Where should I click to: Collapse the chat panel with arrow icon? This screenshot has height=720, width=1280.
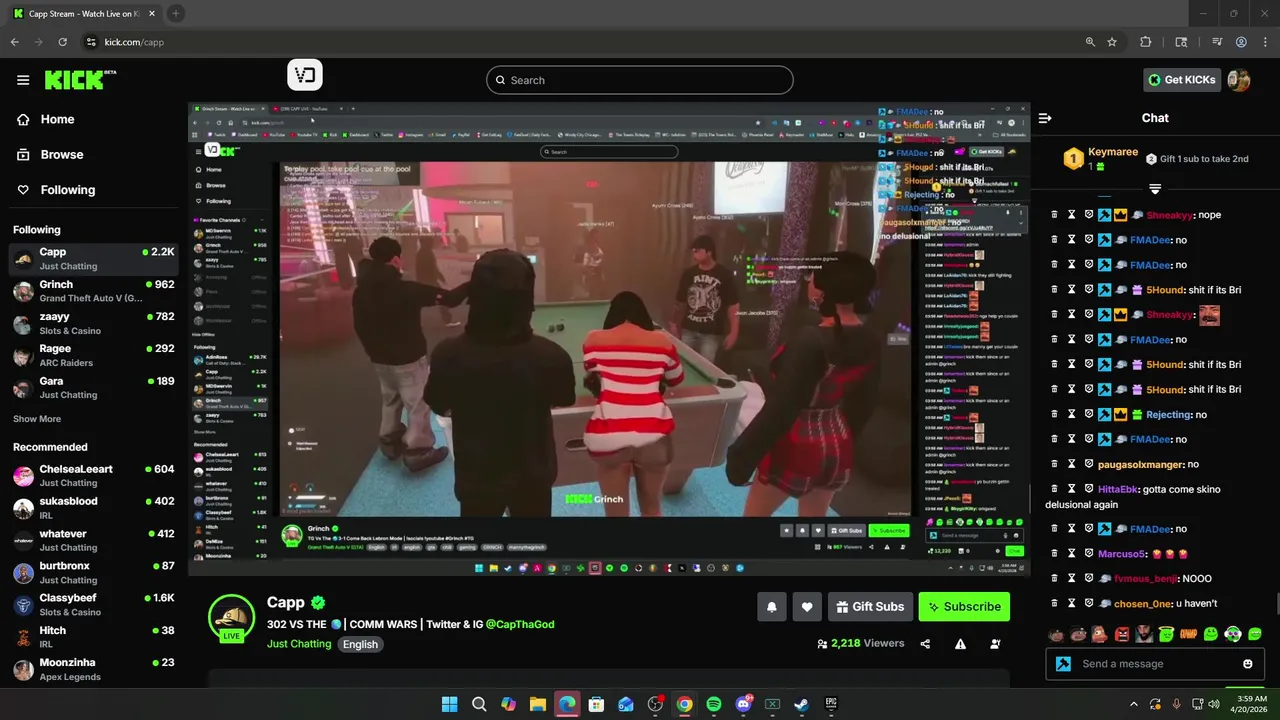1045,118
